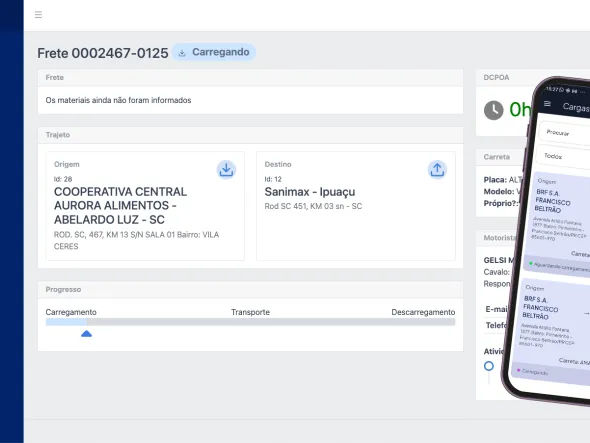Click the Destino unloading upload icon
590x443 pixels.
pos(437,170)
